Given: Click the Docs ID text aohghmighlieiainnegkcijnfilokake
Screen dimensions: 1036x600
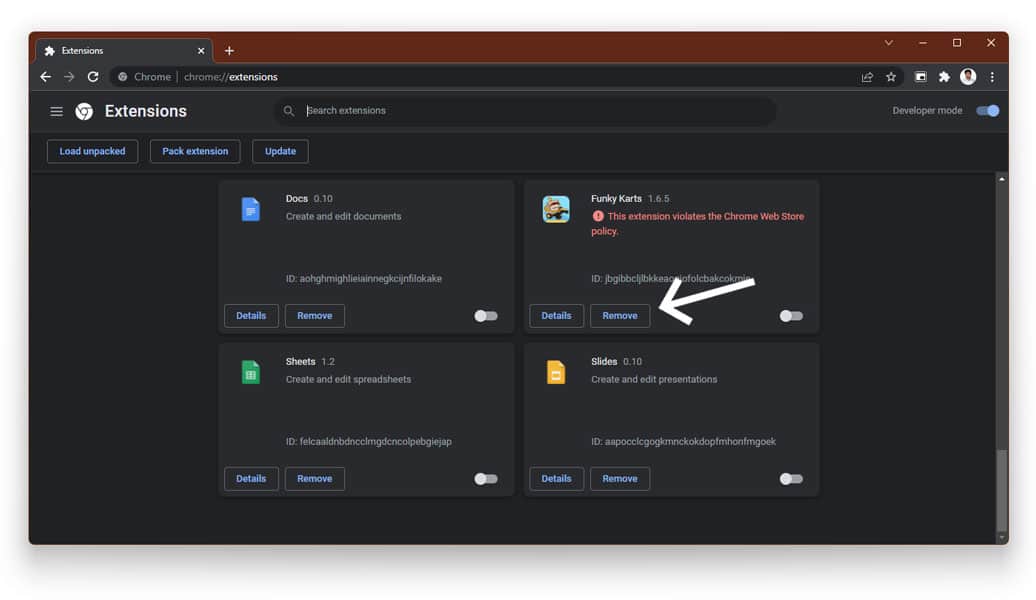Looking at the screenshot, I should click(x=371, y=279).
